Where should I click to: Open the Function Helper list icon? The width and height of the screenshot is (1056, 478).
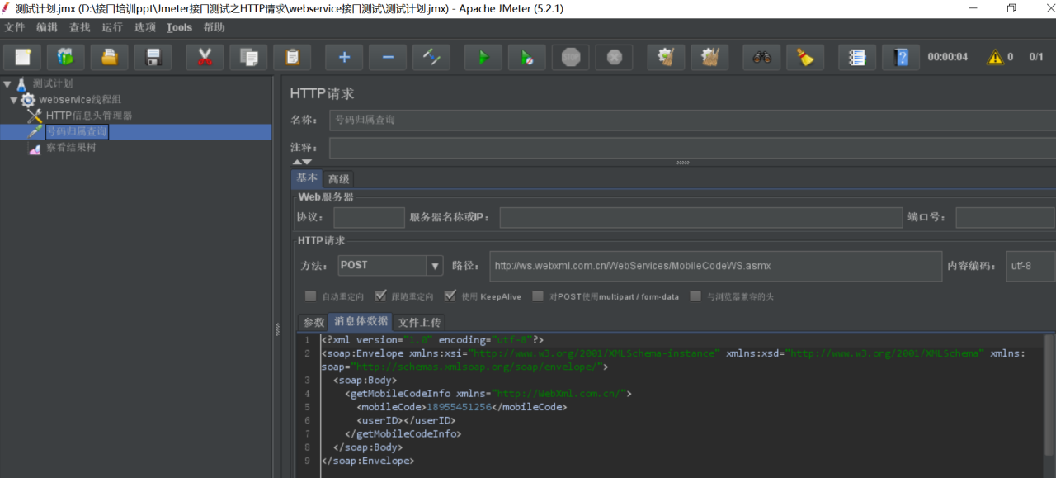point(857,57)
